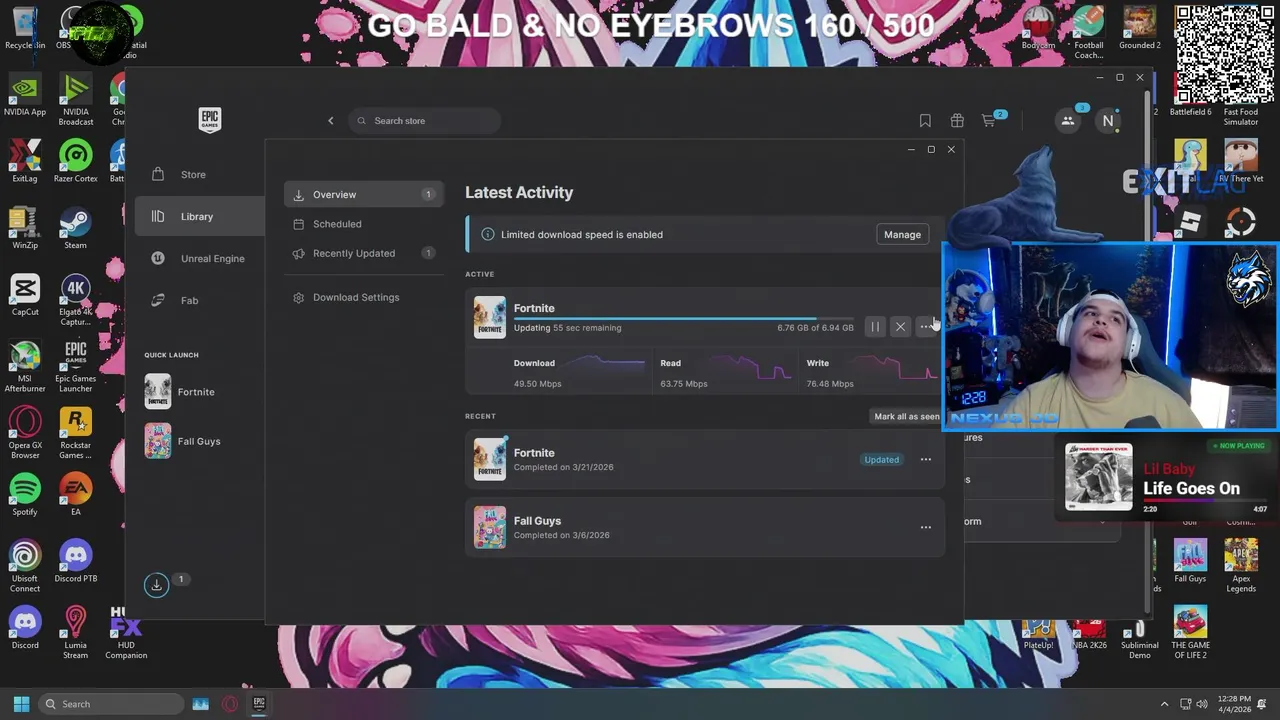Click Manage for limited download speed
1280x720 pixels.
click(x=902, y=235)
